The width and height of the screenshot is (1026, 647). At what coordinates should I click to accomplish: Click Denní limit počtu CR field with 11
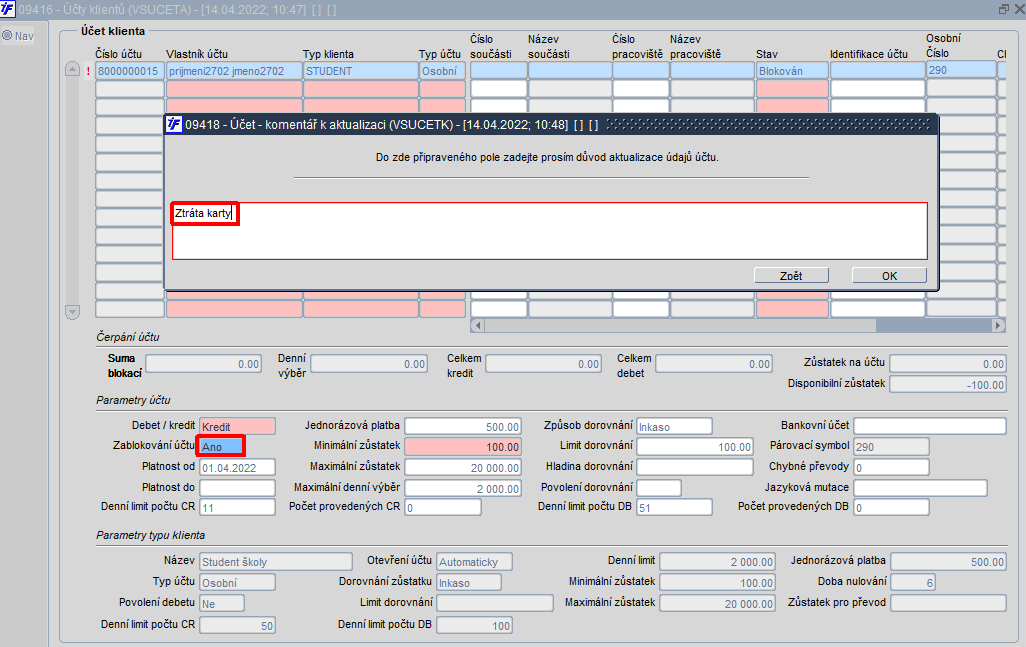(x=238, y=508)
